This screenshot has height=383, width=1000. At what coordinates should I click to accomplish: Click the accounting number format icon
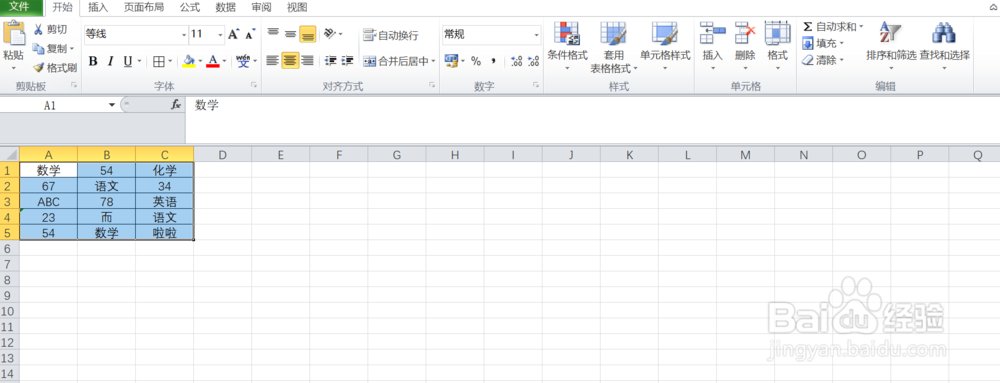(x=451, y=61)
